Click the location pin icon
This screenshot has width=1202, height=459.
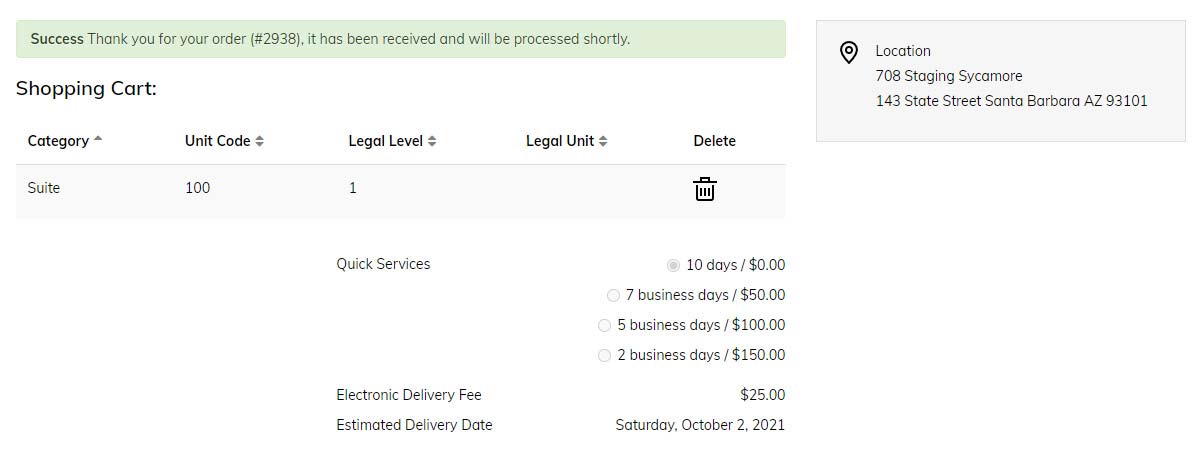849,52
